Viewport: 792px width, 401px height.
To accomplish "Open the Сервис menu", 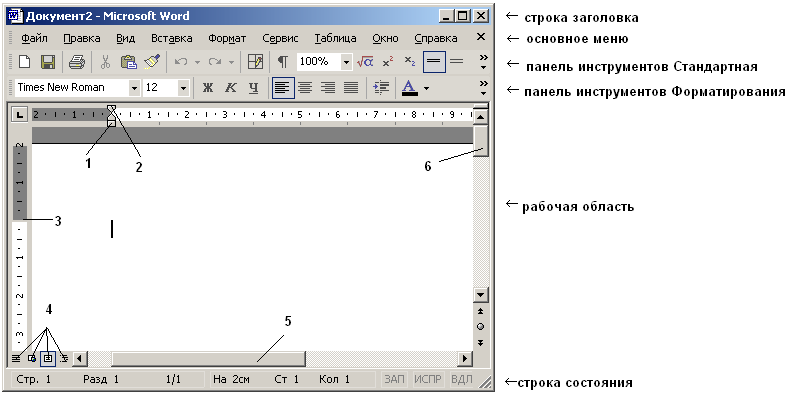I will point(280,38).
